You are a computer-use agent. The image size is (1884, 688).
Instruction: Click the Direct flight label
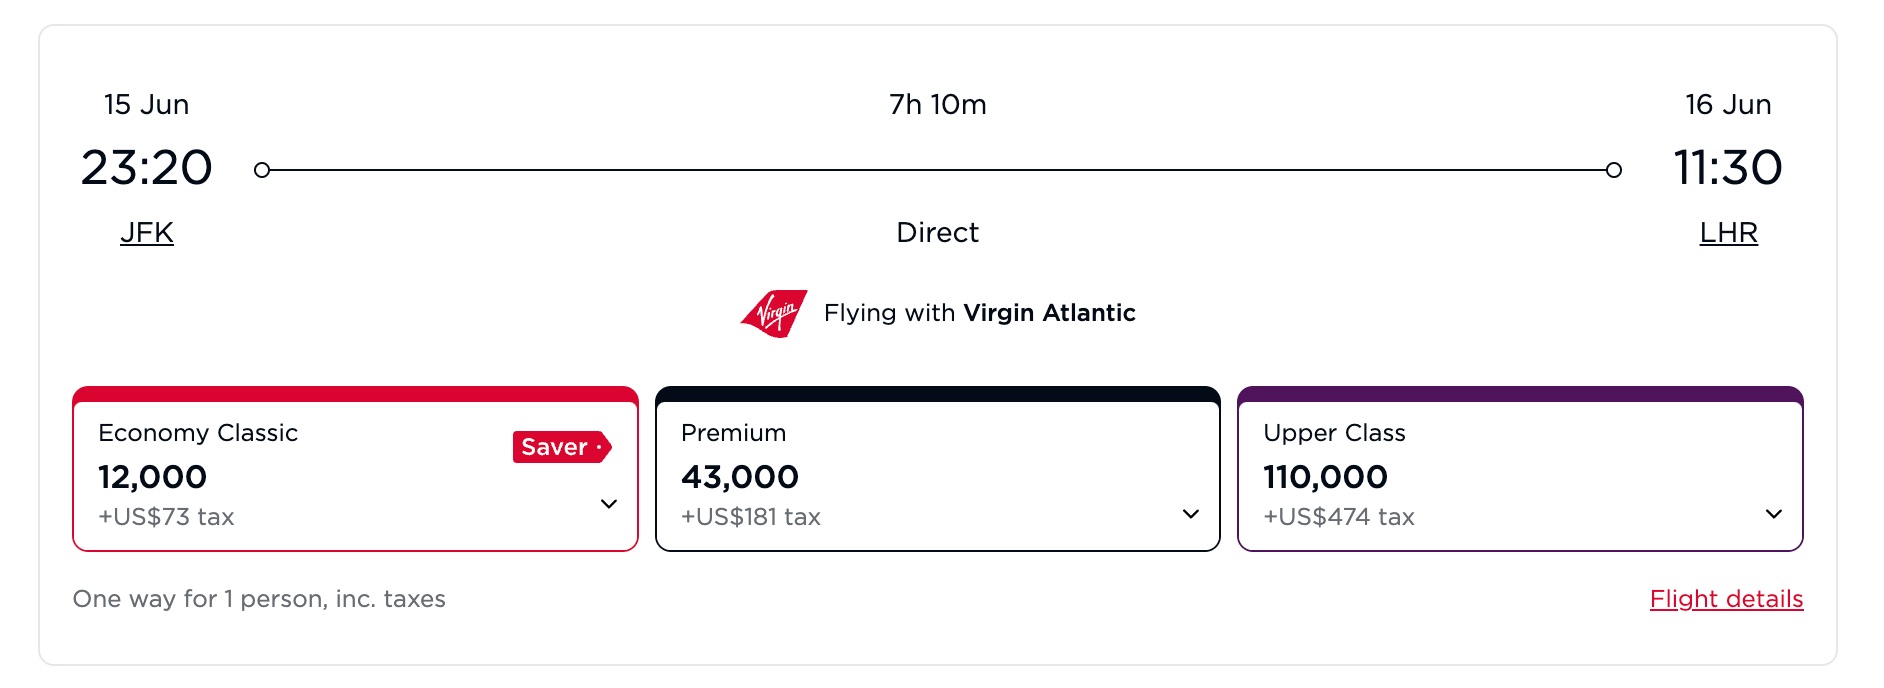pos(938,232)
